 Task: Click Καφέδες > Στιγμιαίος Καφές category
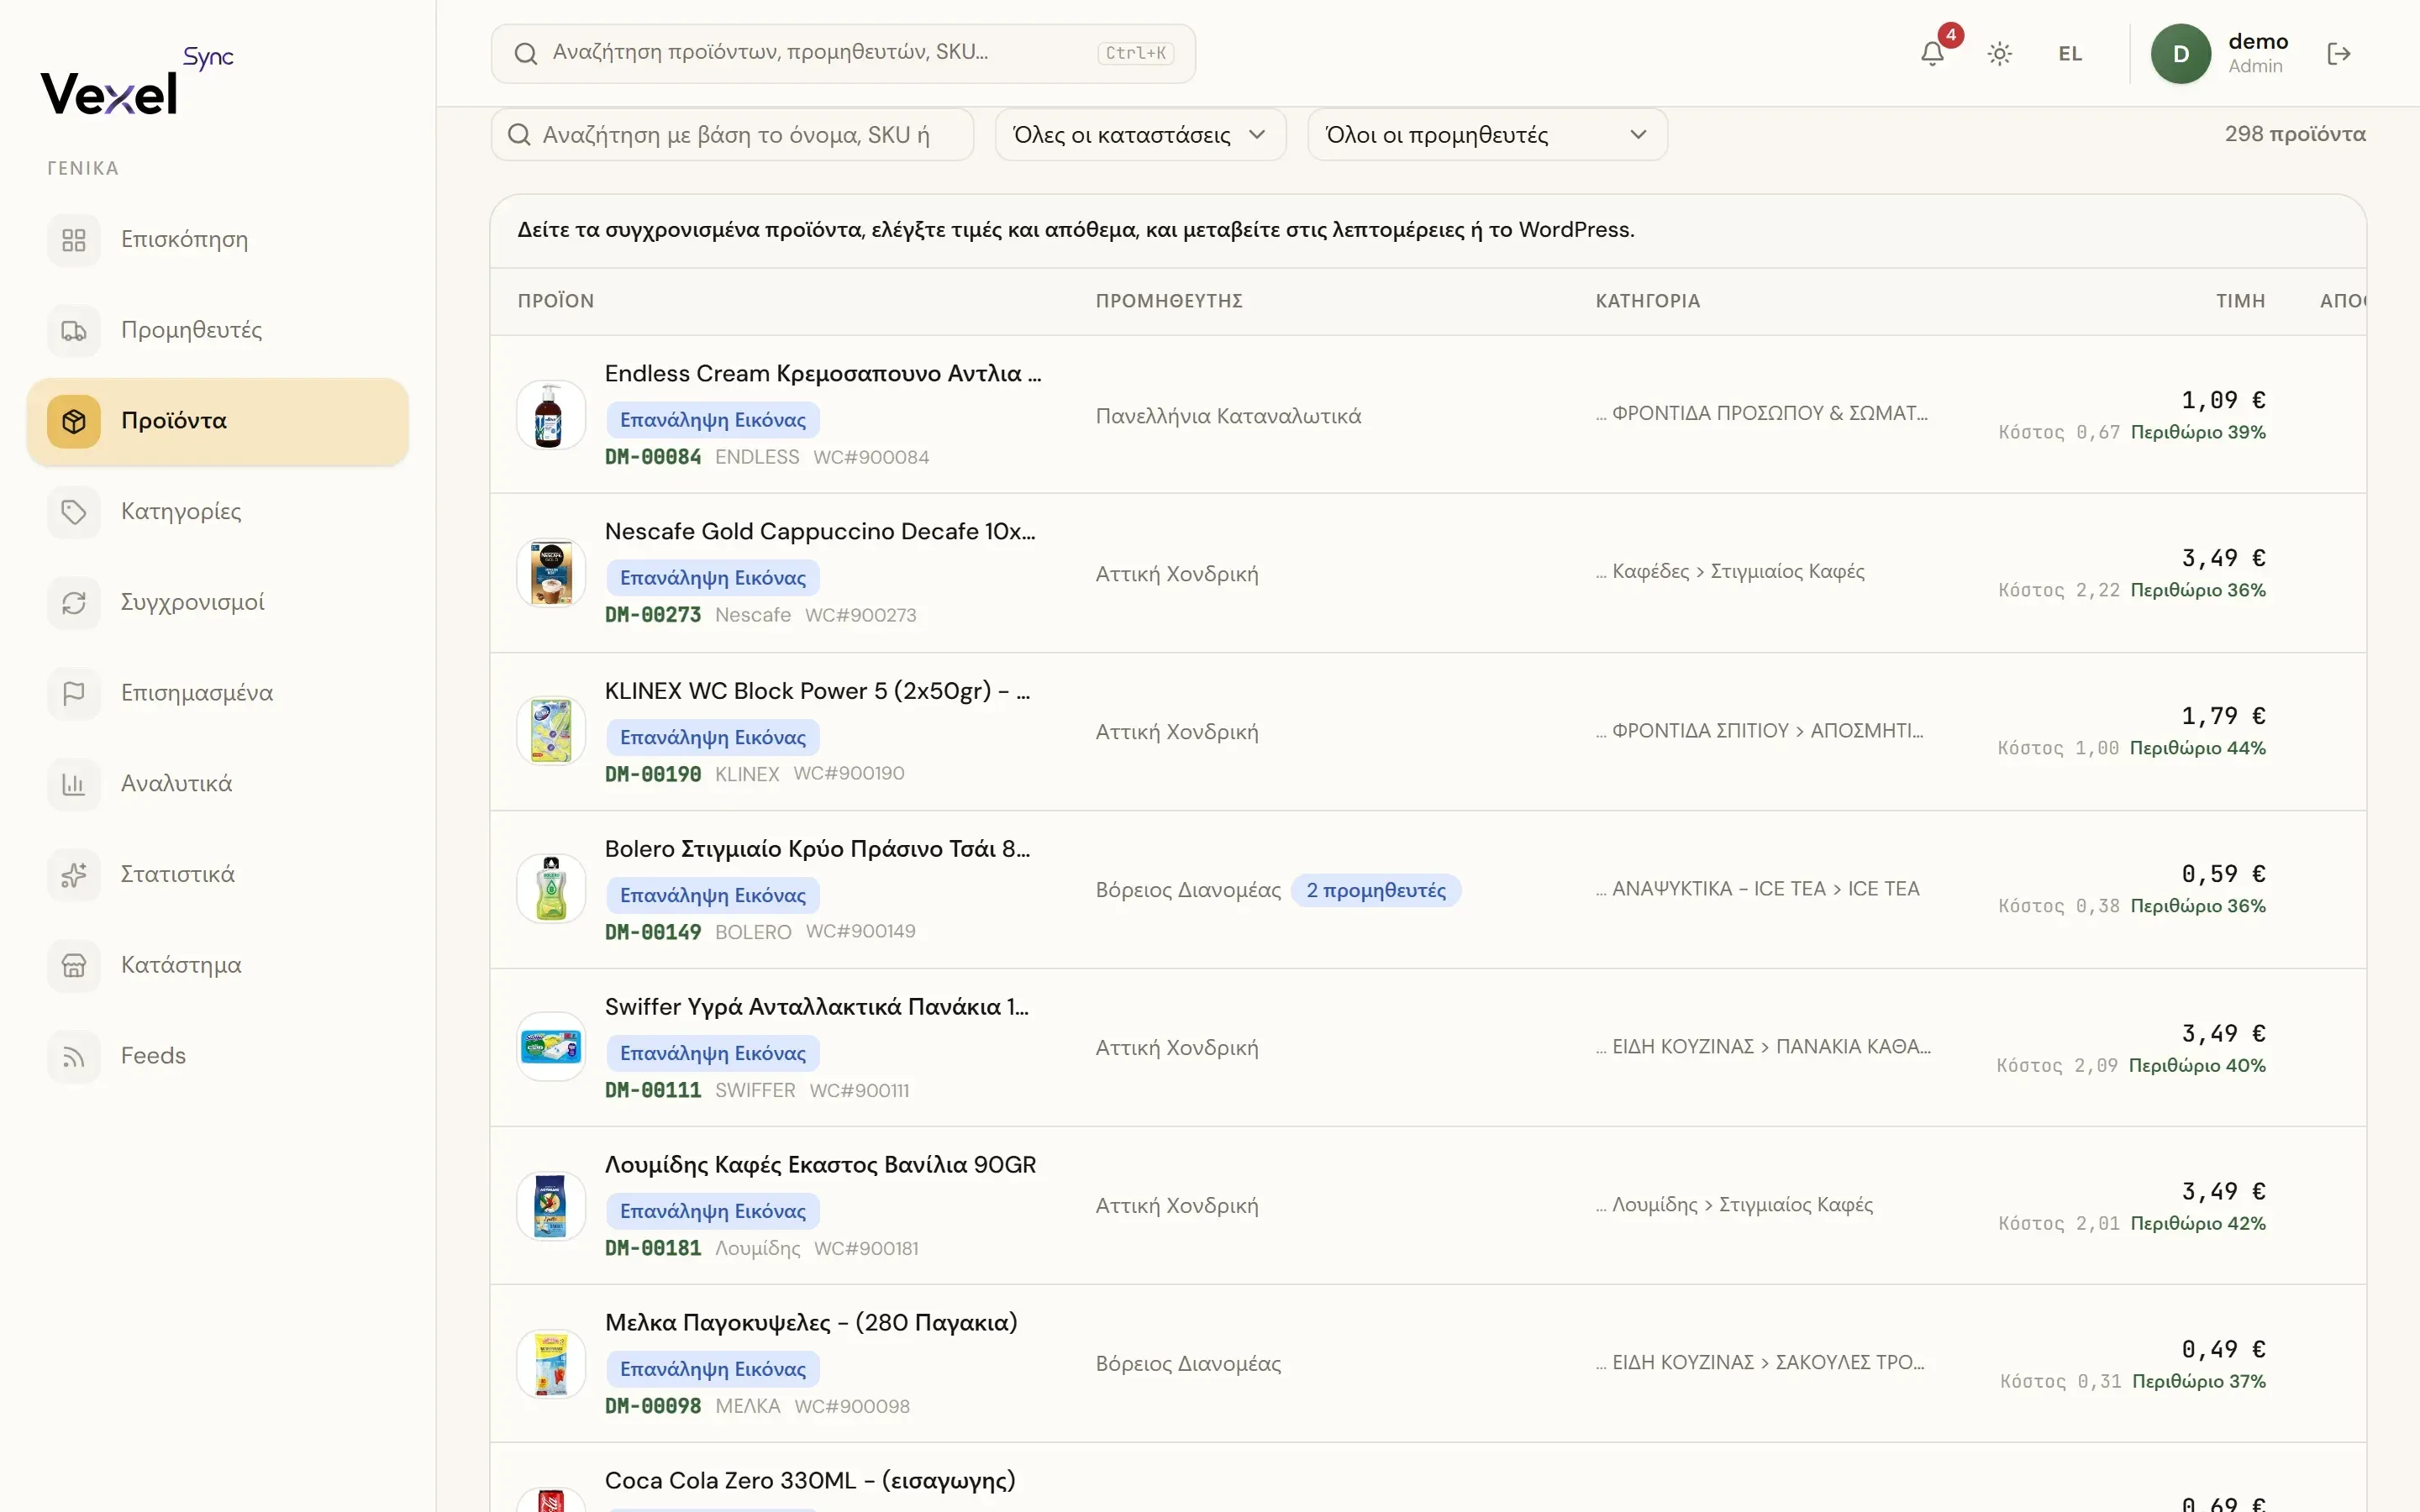1738,571
